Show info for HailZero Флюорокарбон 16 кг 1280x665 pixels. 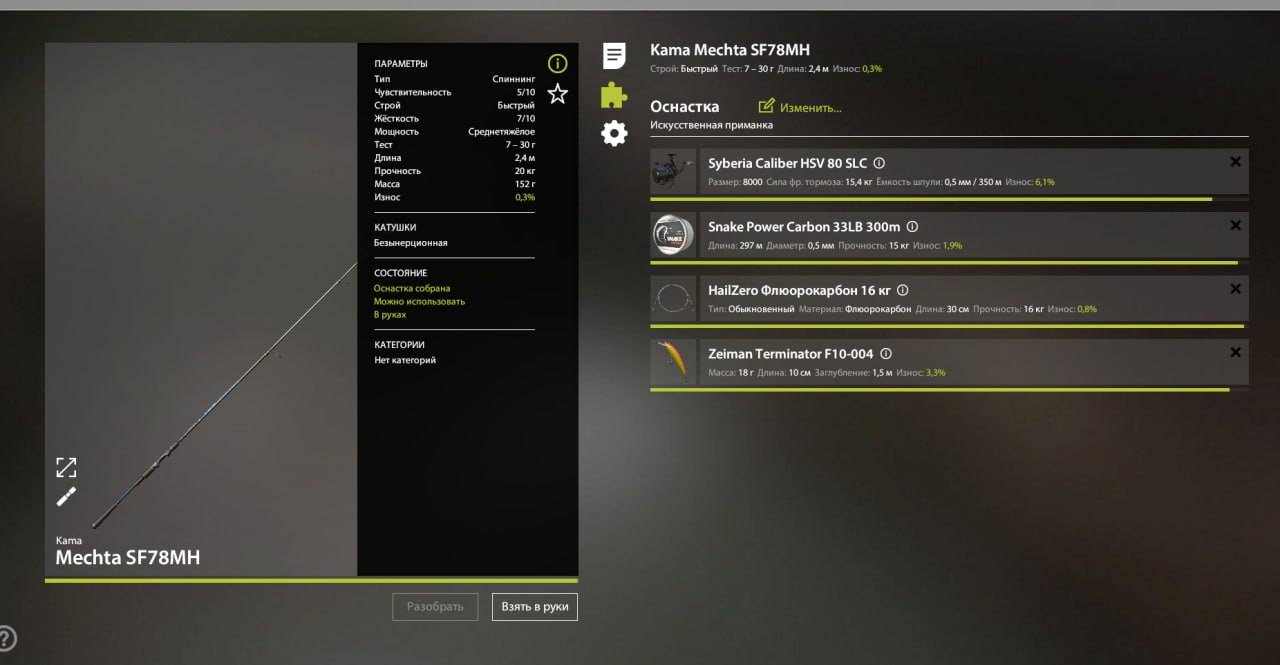(x=903, y=290)
